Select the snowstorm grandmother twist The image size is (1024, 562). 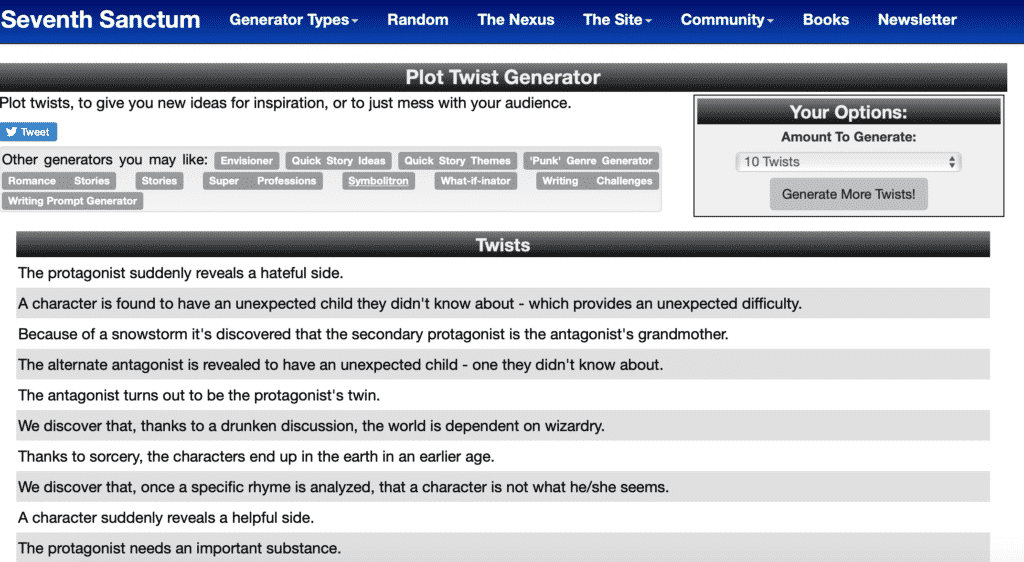click(503, 334)
